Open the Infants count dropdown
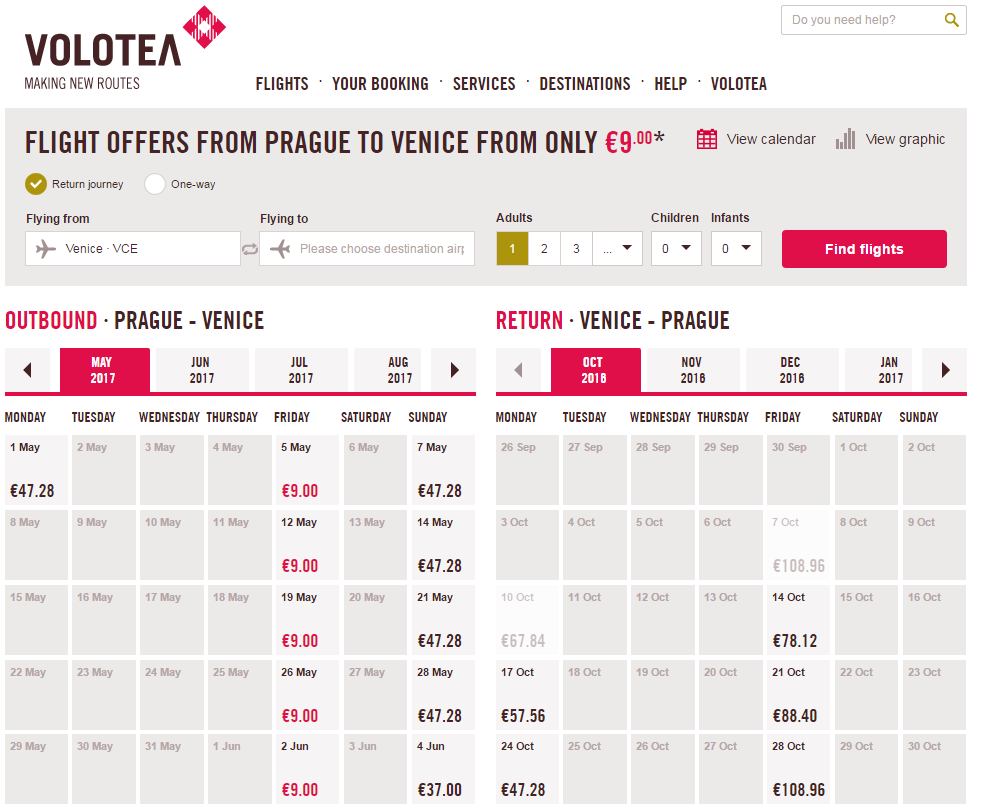 click(x=736, y=249)
